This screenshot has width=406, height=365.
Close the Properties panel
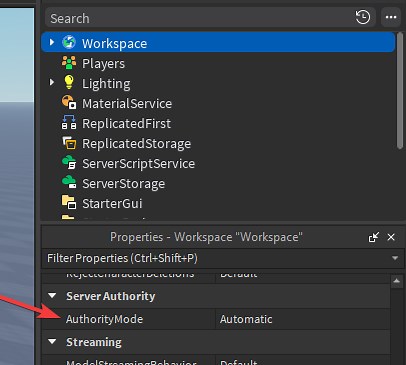pos(391,237)
